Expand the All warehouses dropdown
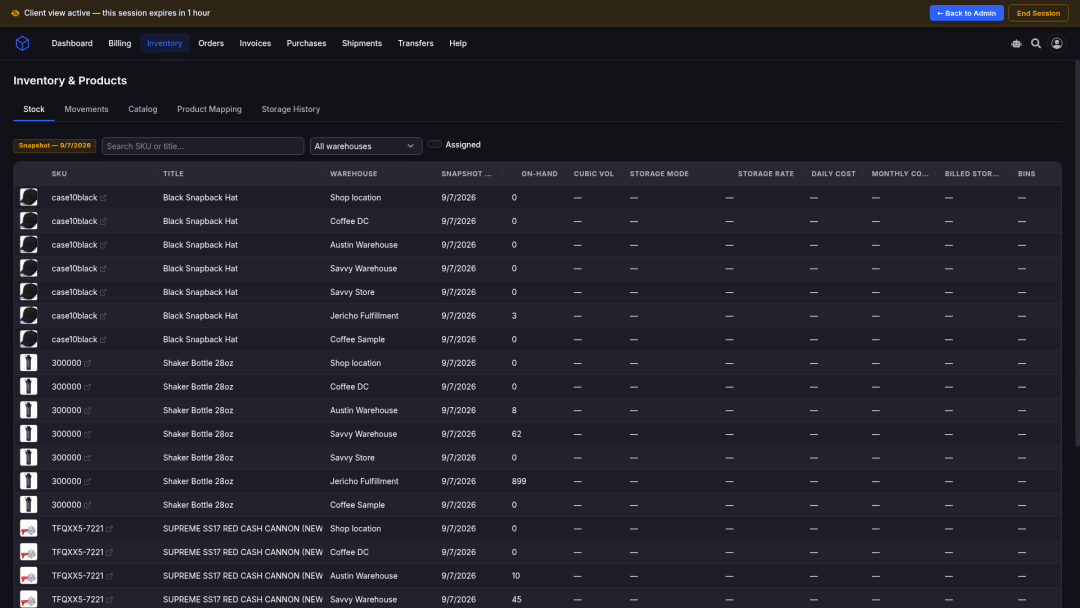1080x608 pixels. [x=366, y=146]
